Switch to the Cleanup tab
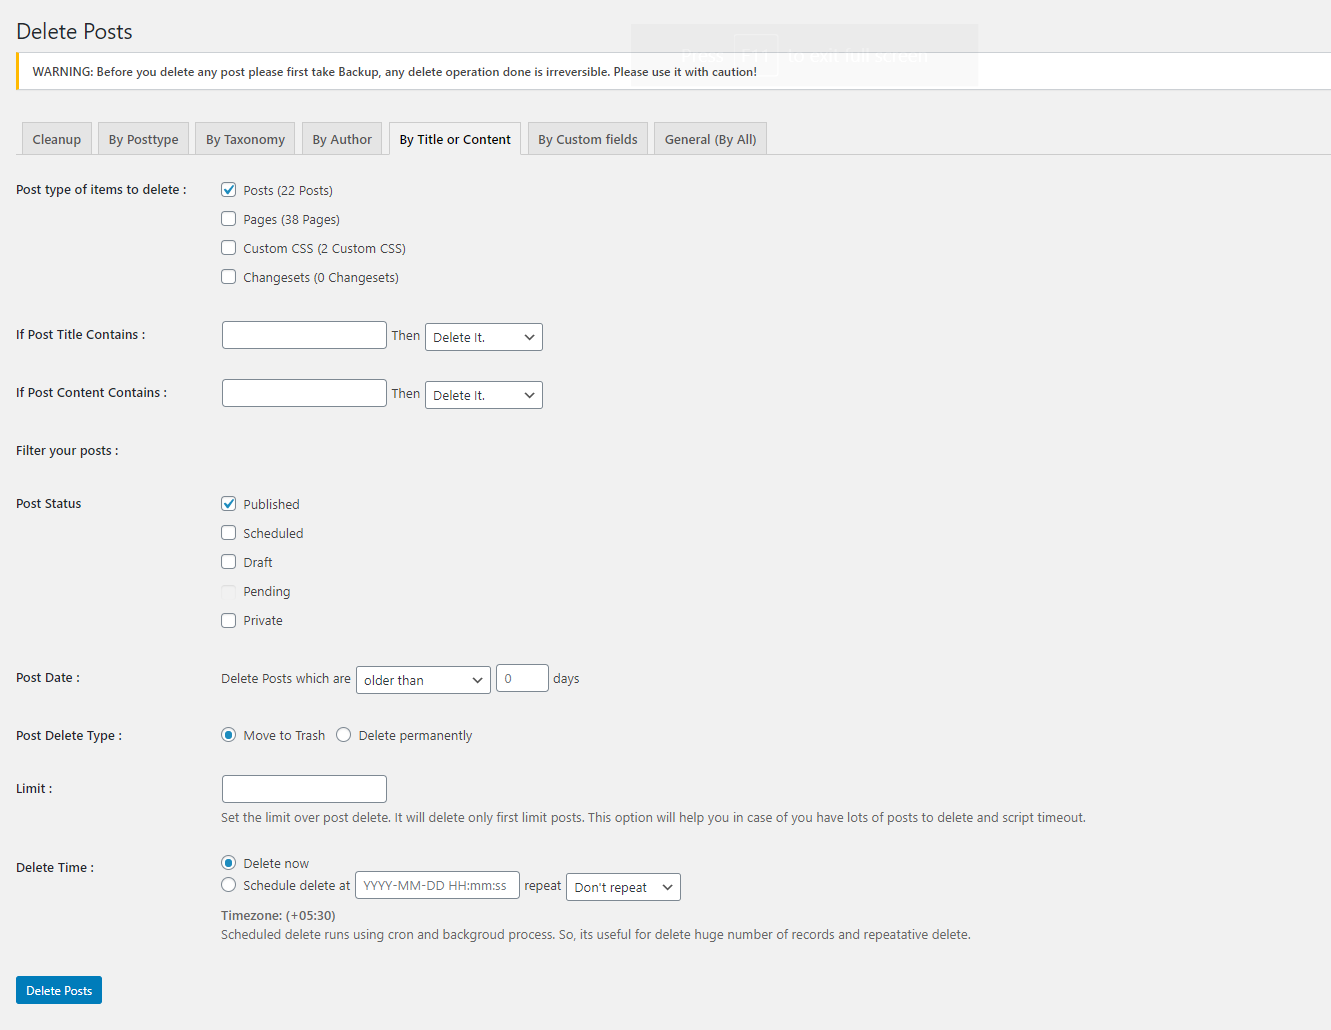1331x1030 pixels. 56,138
